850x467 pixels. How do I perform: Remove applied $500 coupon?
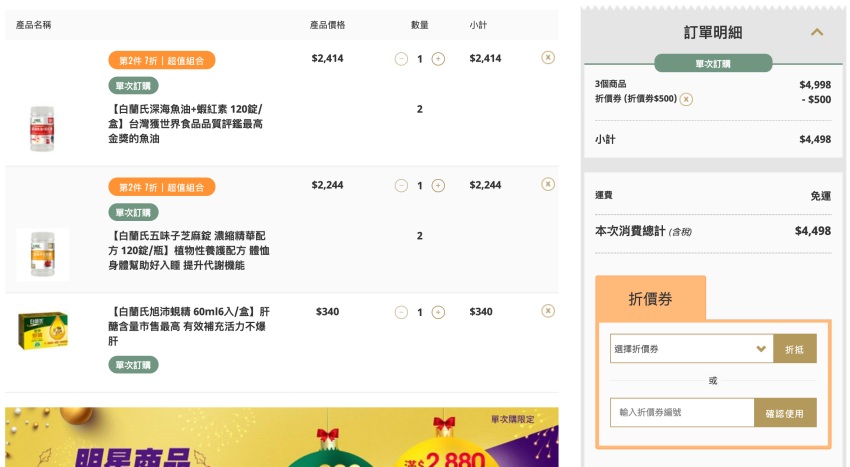click(686, 99)
